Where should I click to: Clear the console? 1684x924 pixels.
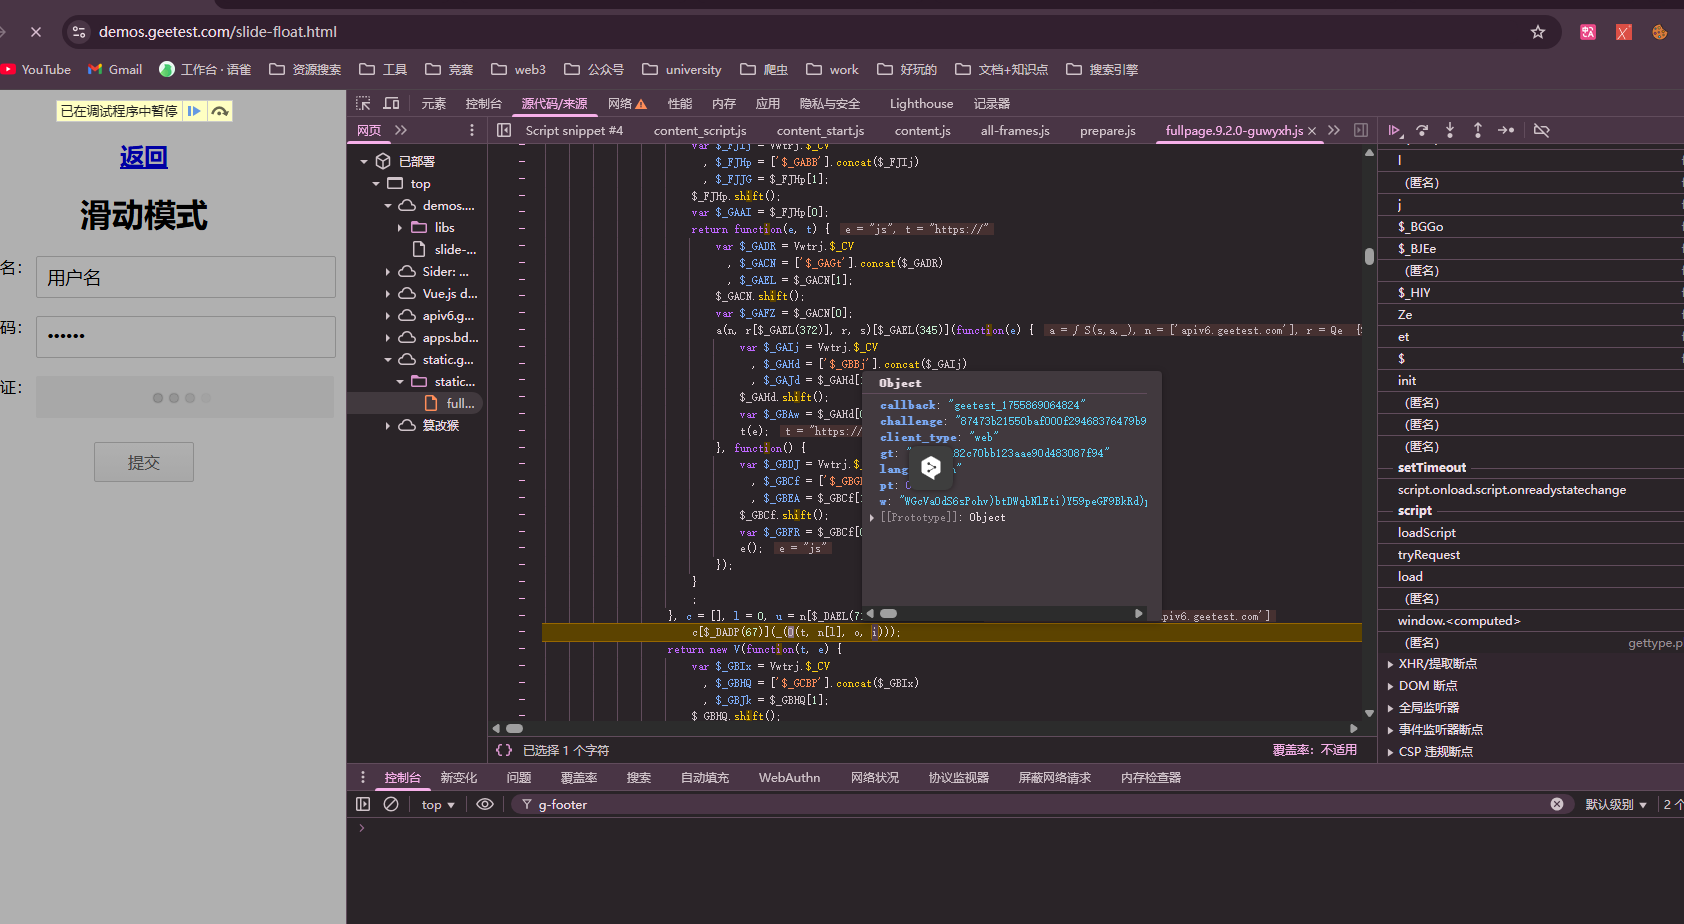(391, 804)
